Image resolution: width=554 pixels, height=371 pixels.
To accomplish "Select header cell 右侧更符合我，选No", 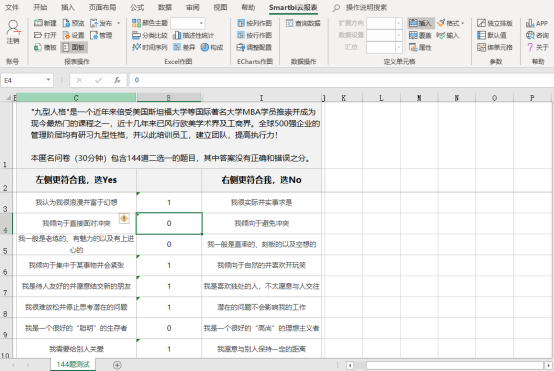I will click(x=261, y=180).
